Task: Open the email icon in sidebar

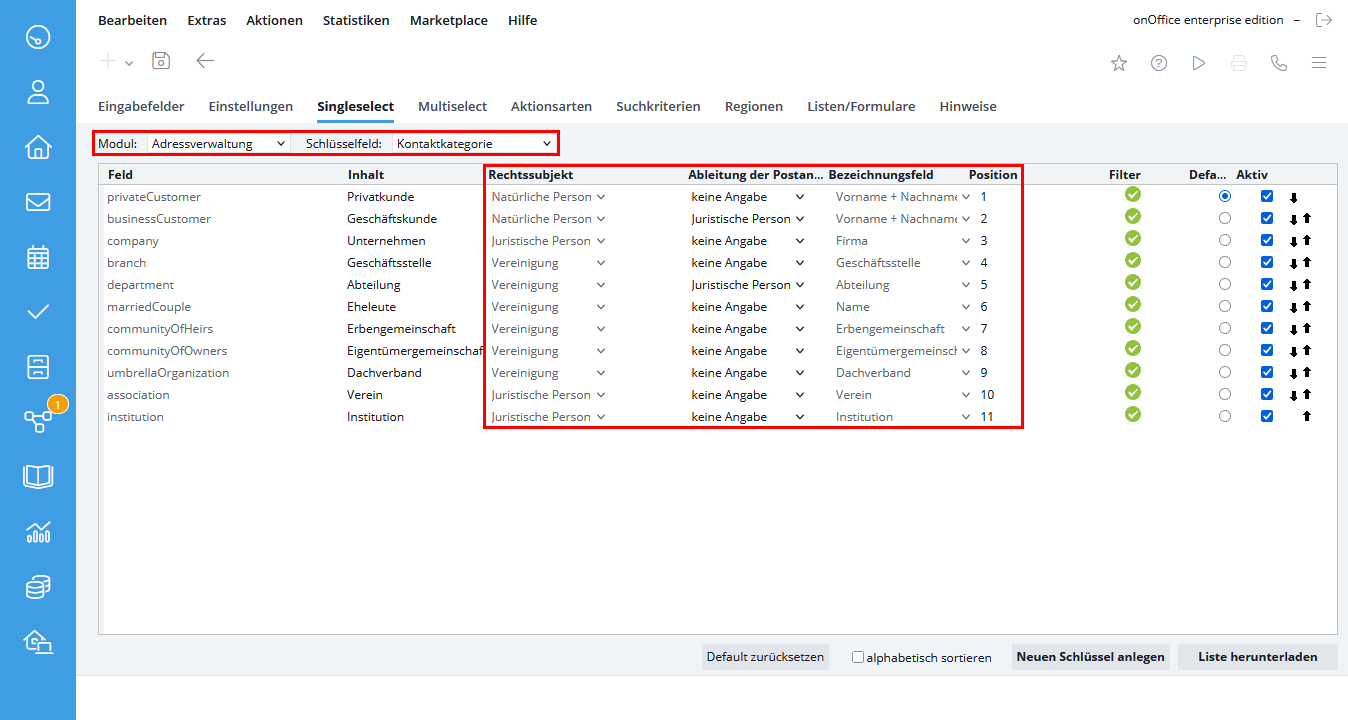Action: (38, 202)
